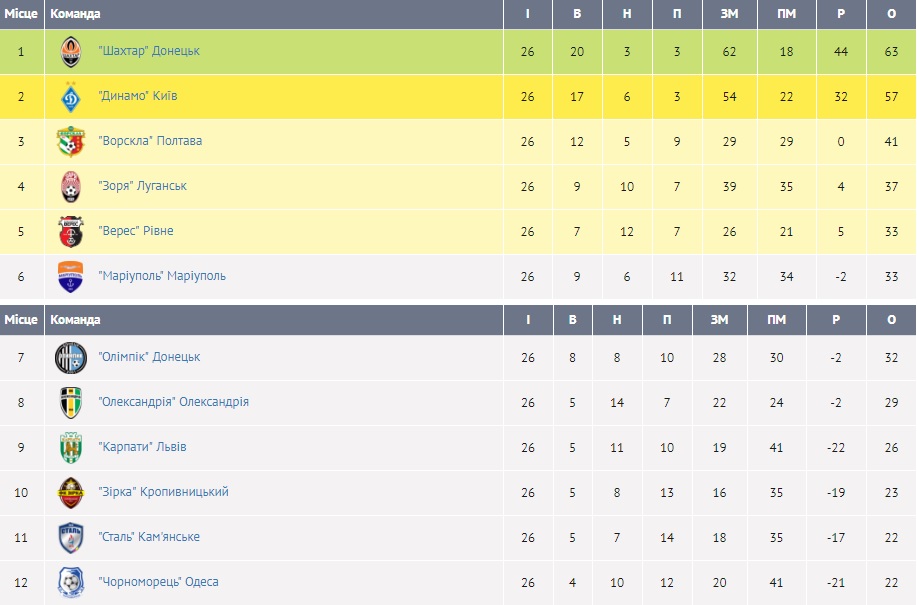Click the Vorskla Poltava team emblem
This screenshot has width=917, height=605.
click(x=70, y=141)
